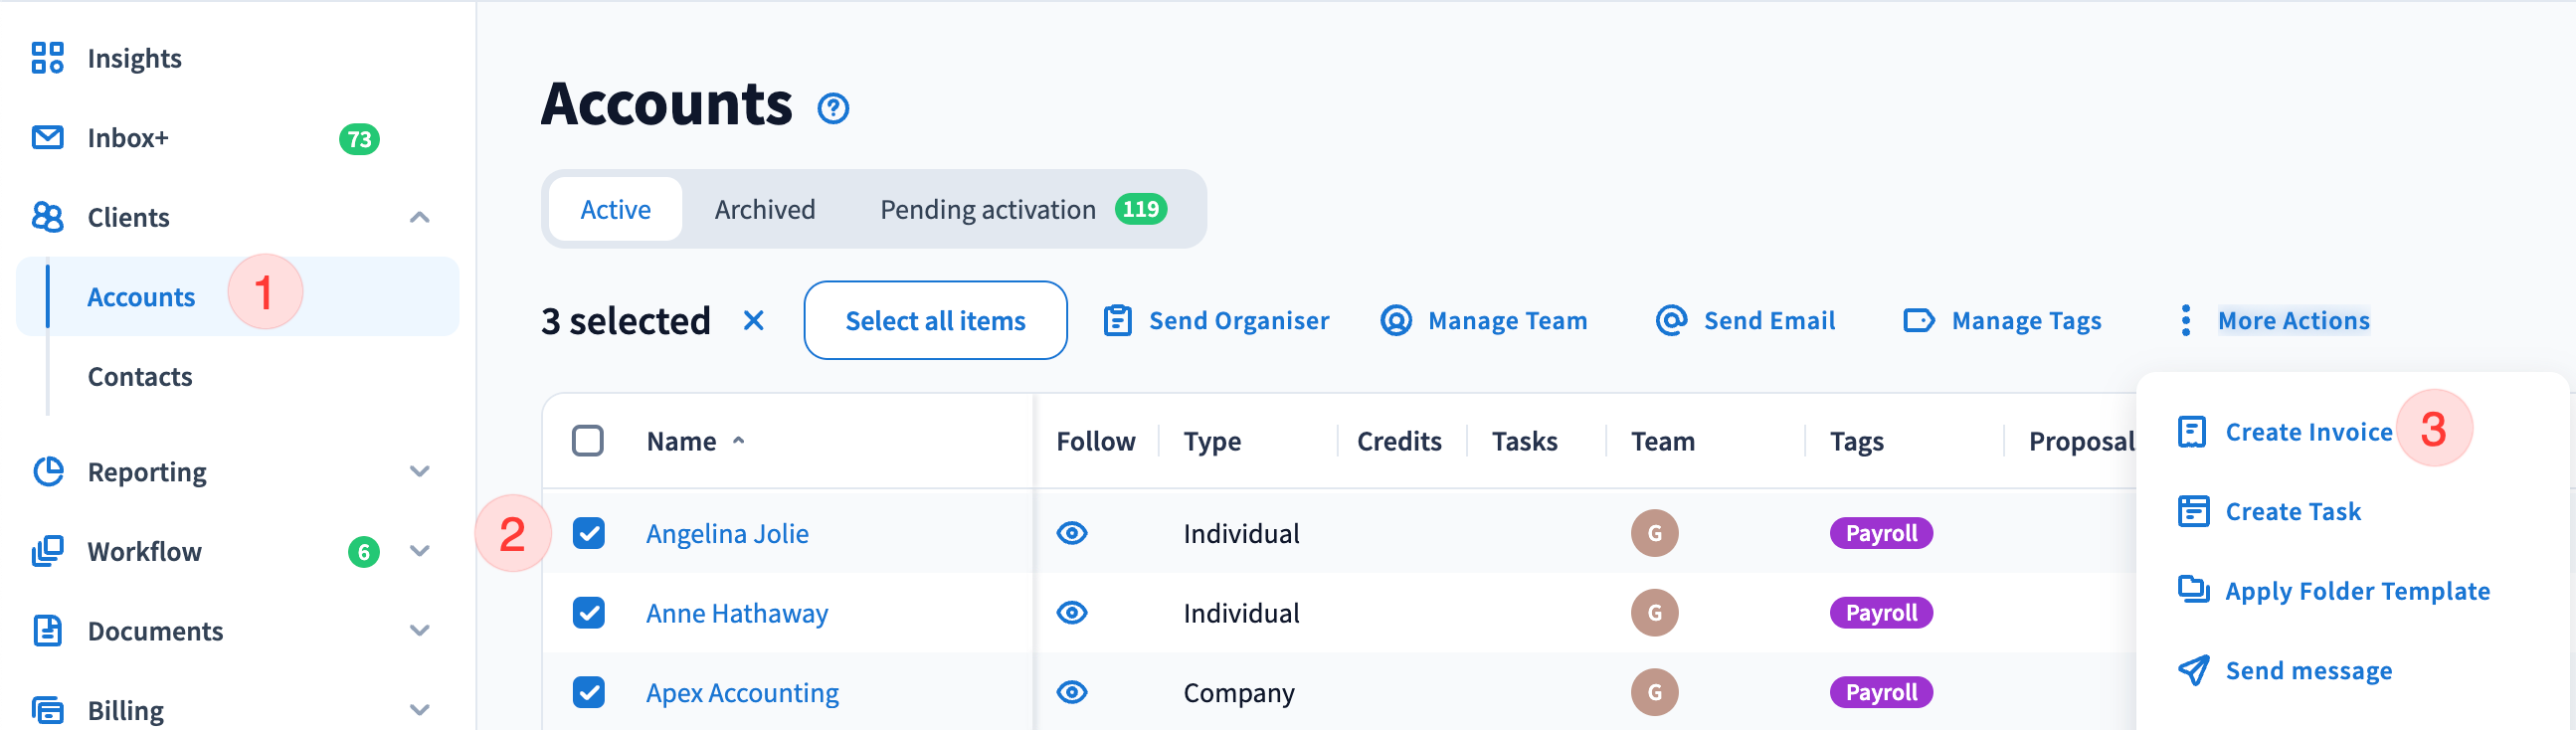Image resolution: width=2576 pixels, height=730 pixels.
Task: Expand the Reporting sidebar section
Action: (420, 472)
